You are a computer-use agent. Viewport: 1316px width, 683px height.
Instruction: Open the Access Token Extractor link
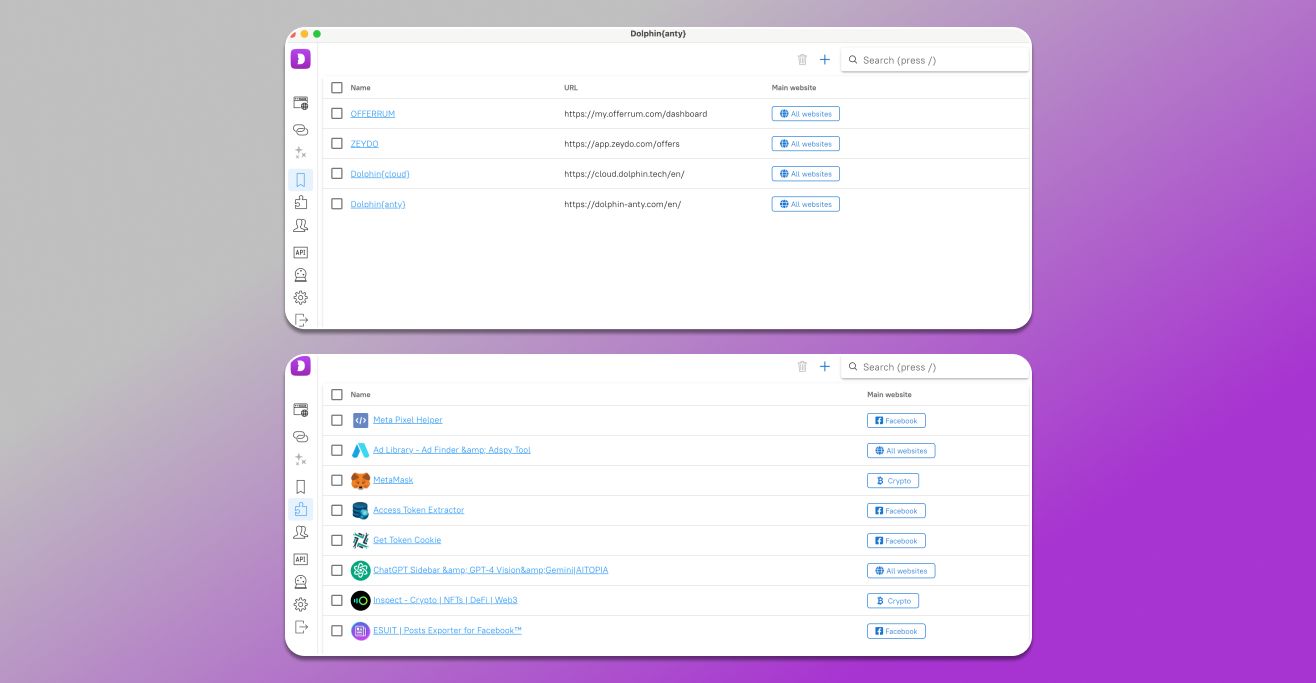pos(418,510)
